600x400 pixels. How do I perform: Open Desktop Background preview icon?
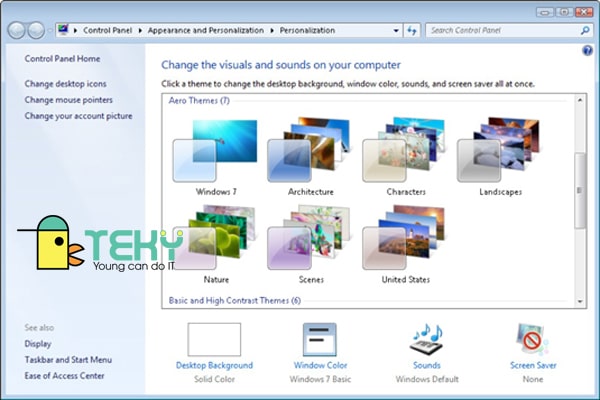coord(214,339)
